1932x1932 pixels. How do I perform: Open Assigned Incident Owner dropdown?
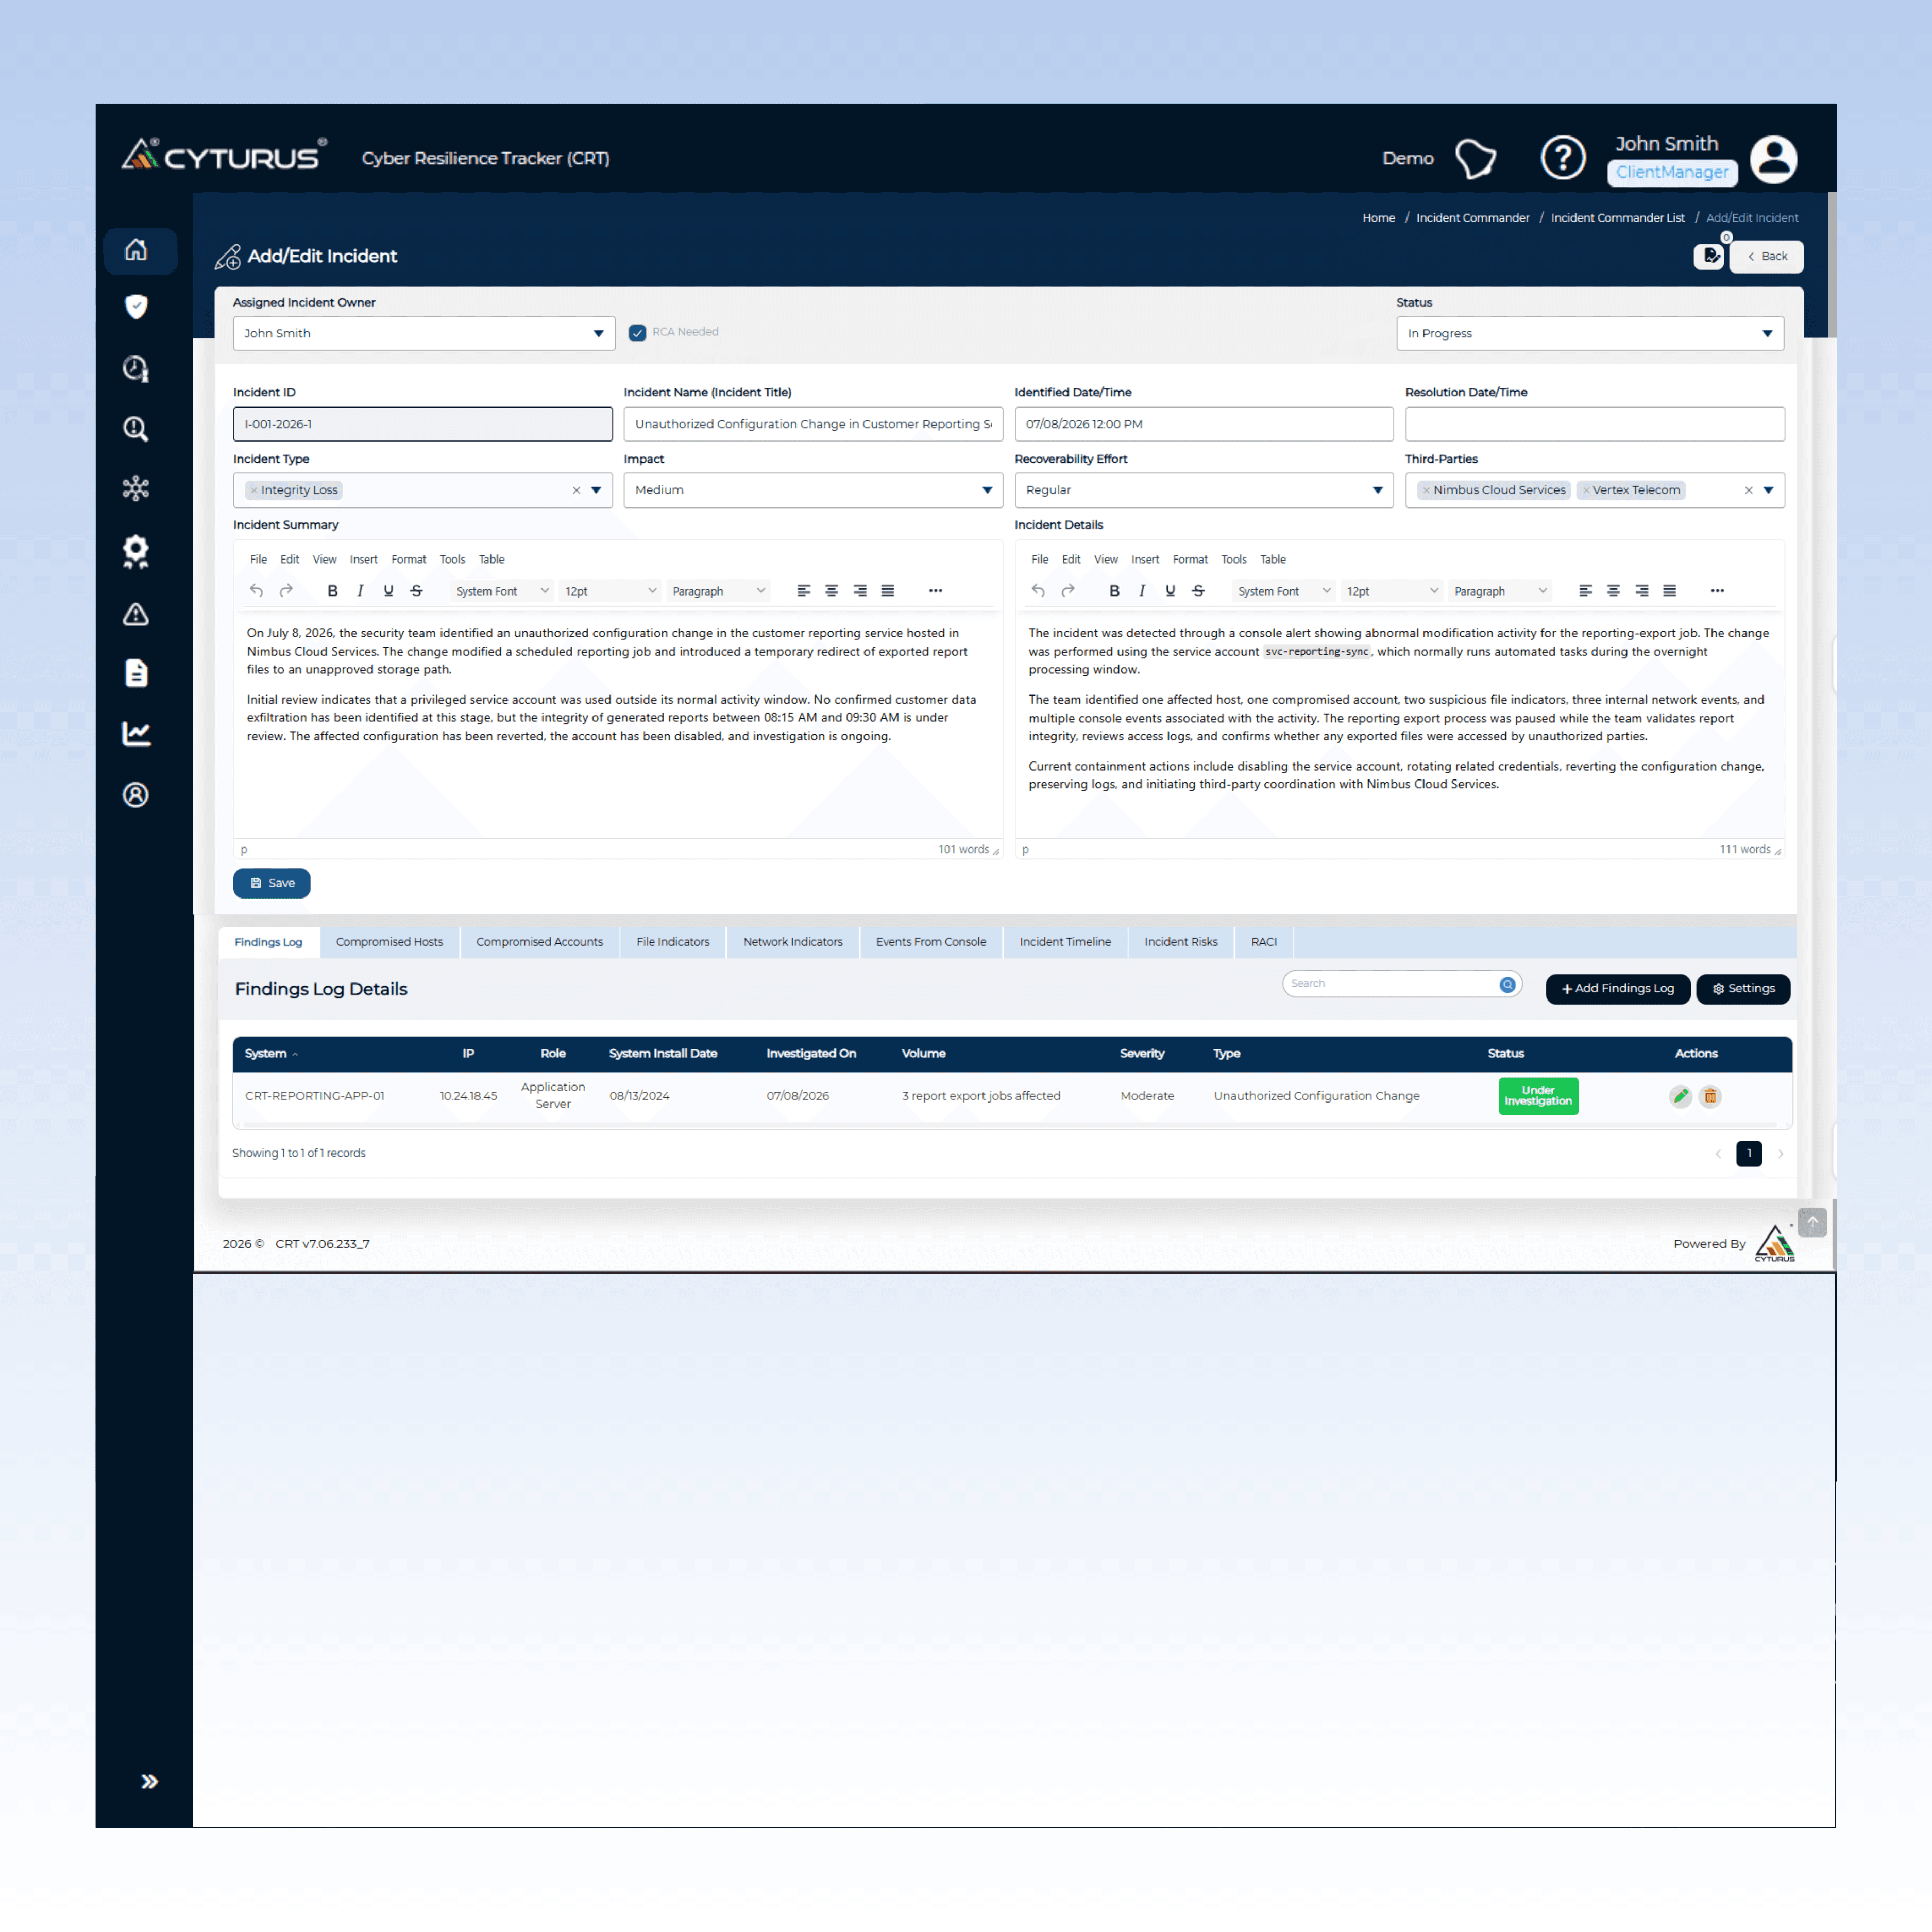point(423,334)
